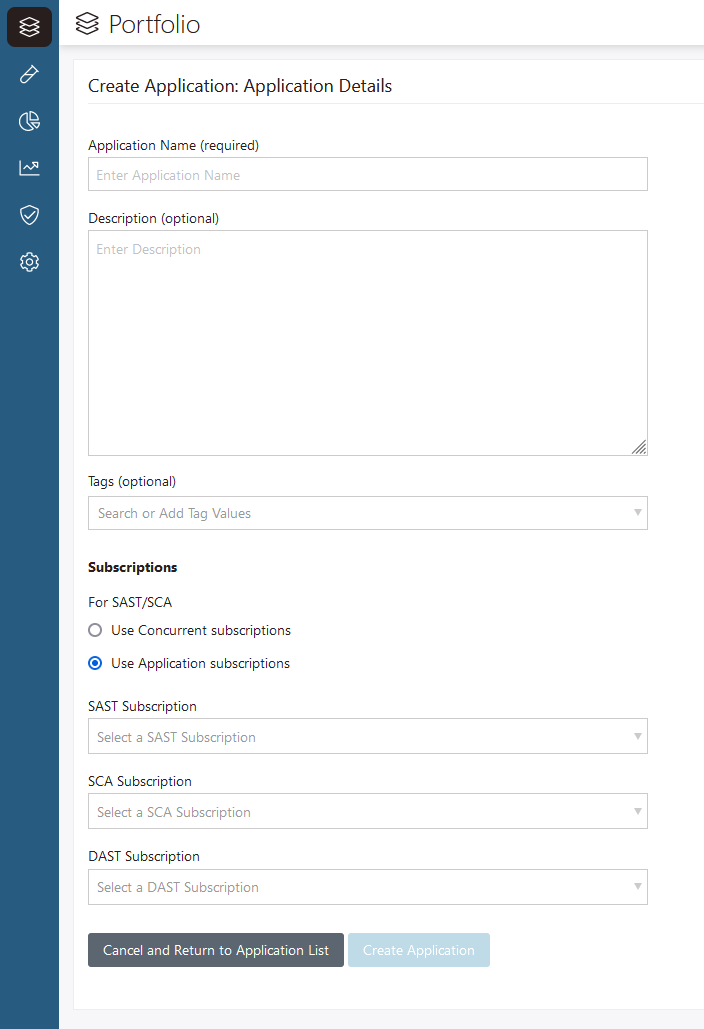Click the 'SCA Subscription' label
Viewport: 704px width, 1029px height.
(x=140, y=781)
